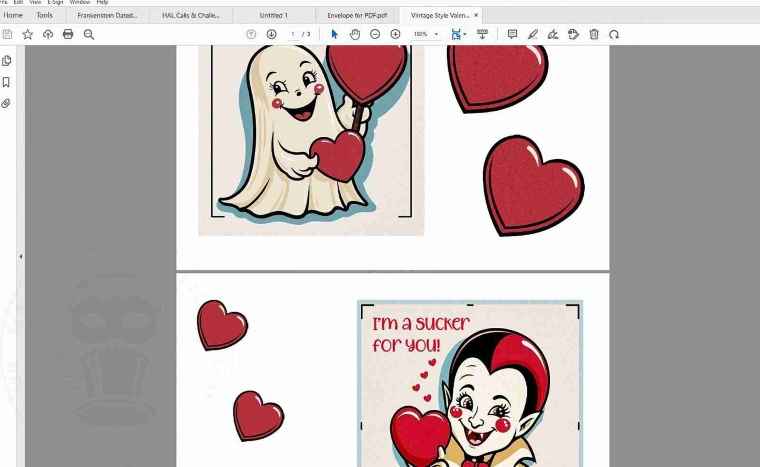Select the arrow selection tool
Screen dimensions: 760x467
(x=335, y=34)
